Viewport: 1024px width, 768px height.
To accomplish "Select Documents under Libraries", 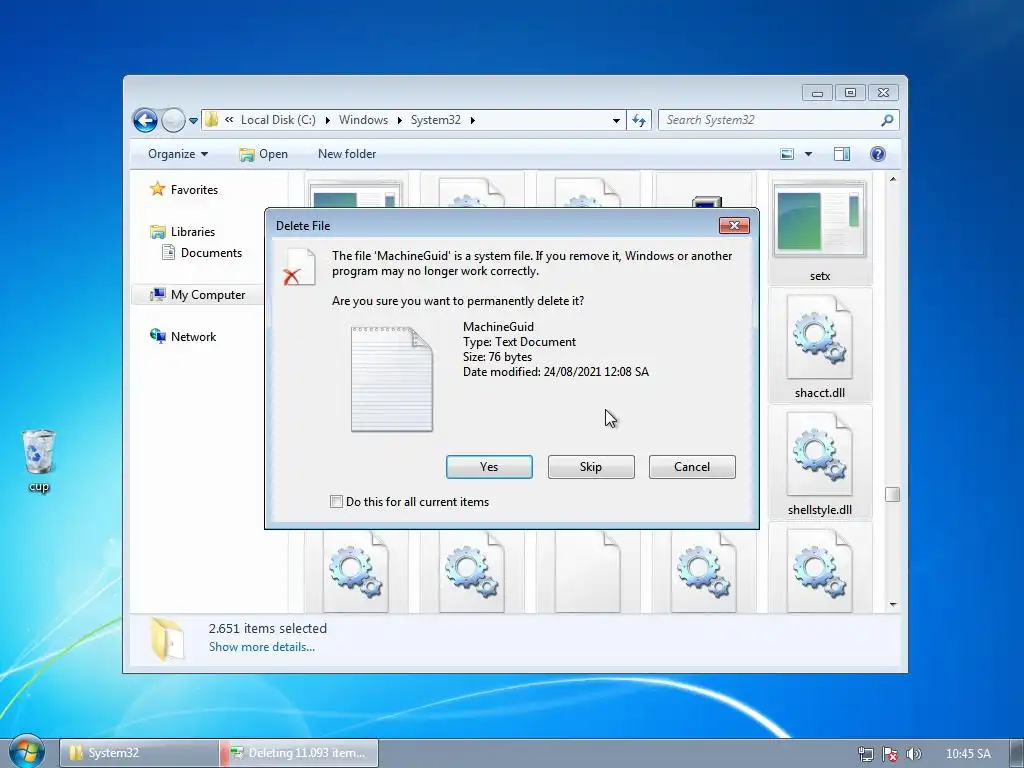I will [x=202, y=253].
